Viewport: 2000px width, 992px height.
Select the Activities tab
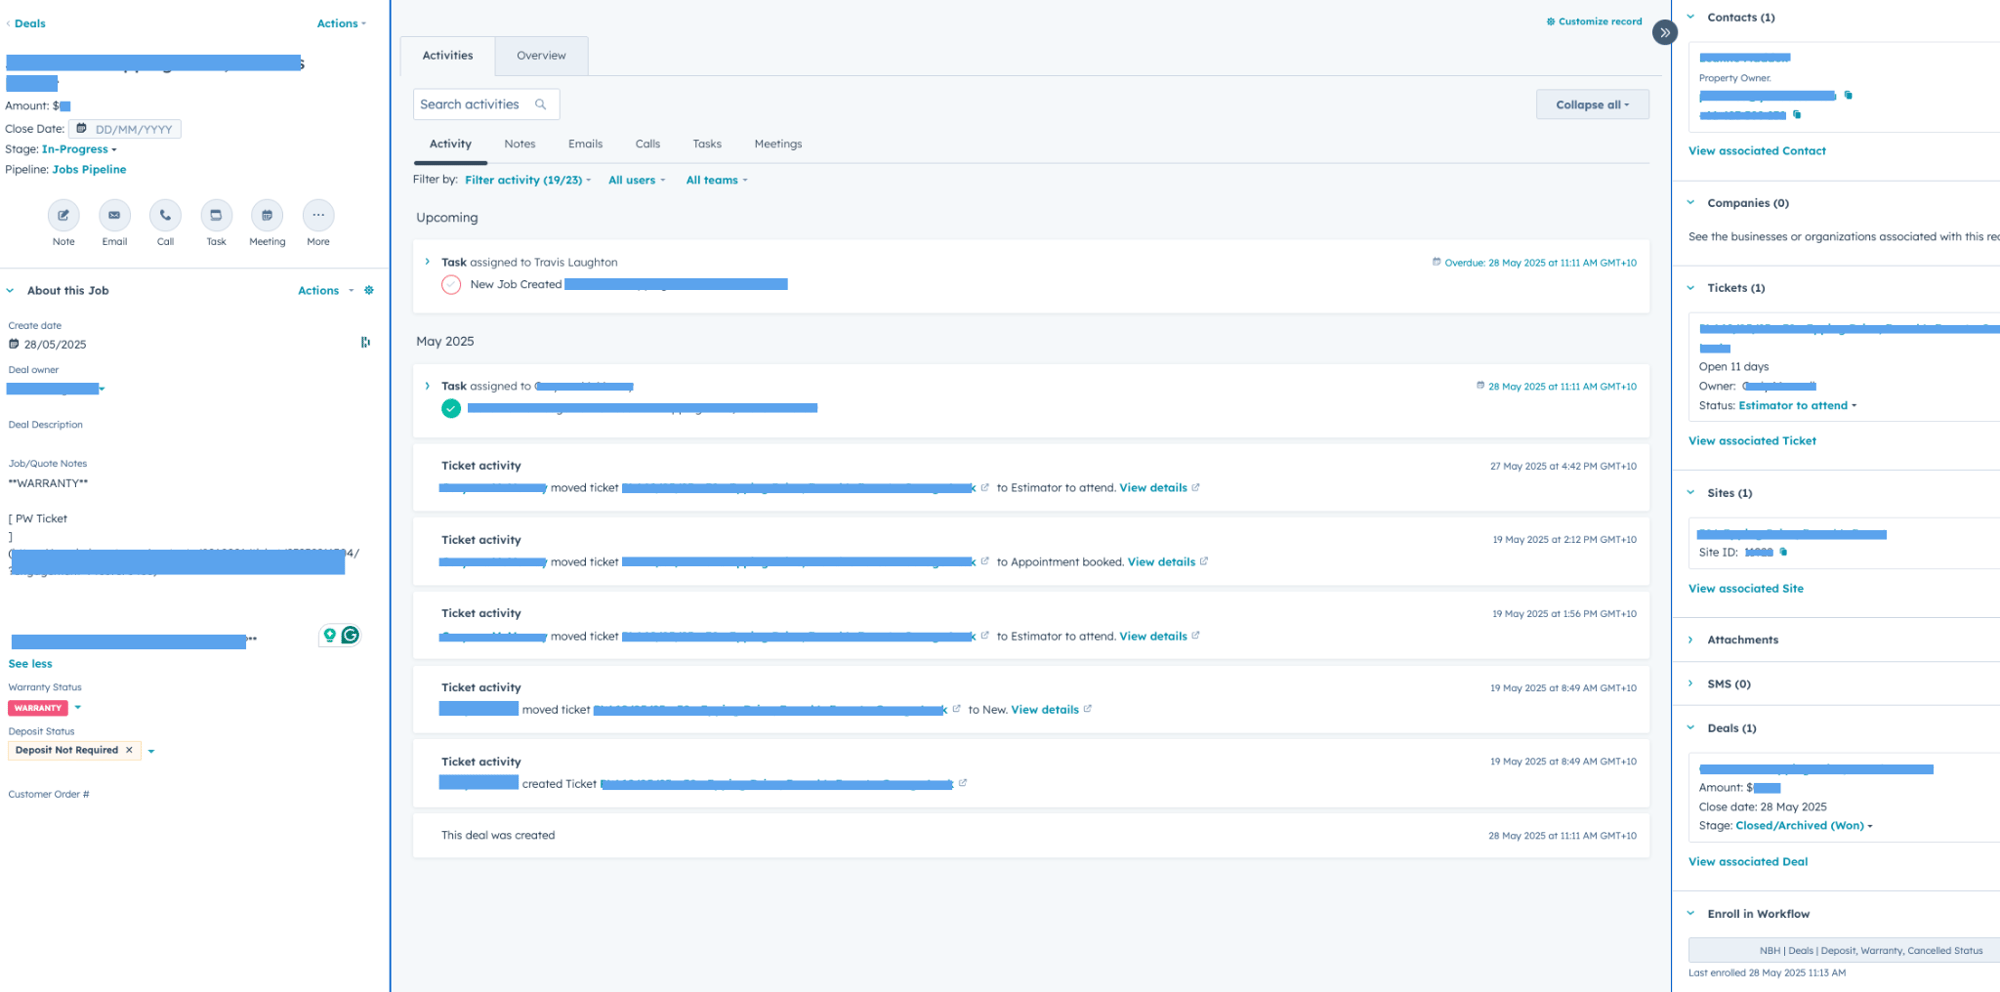tap(447, 56)
